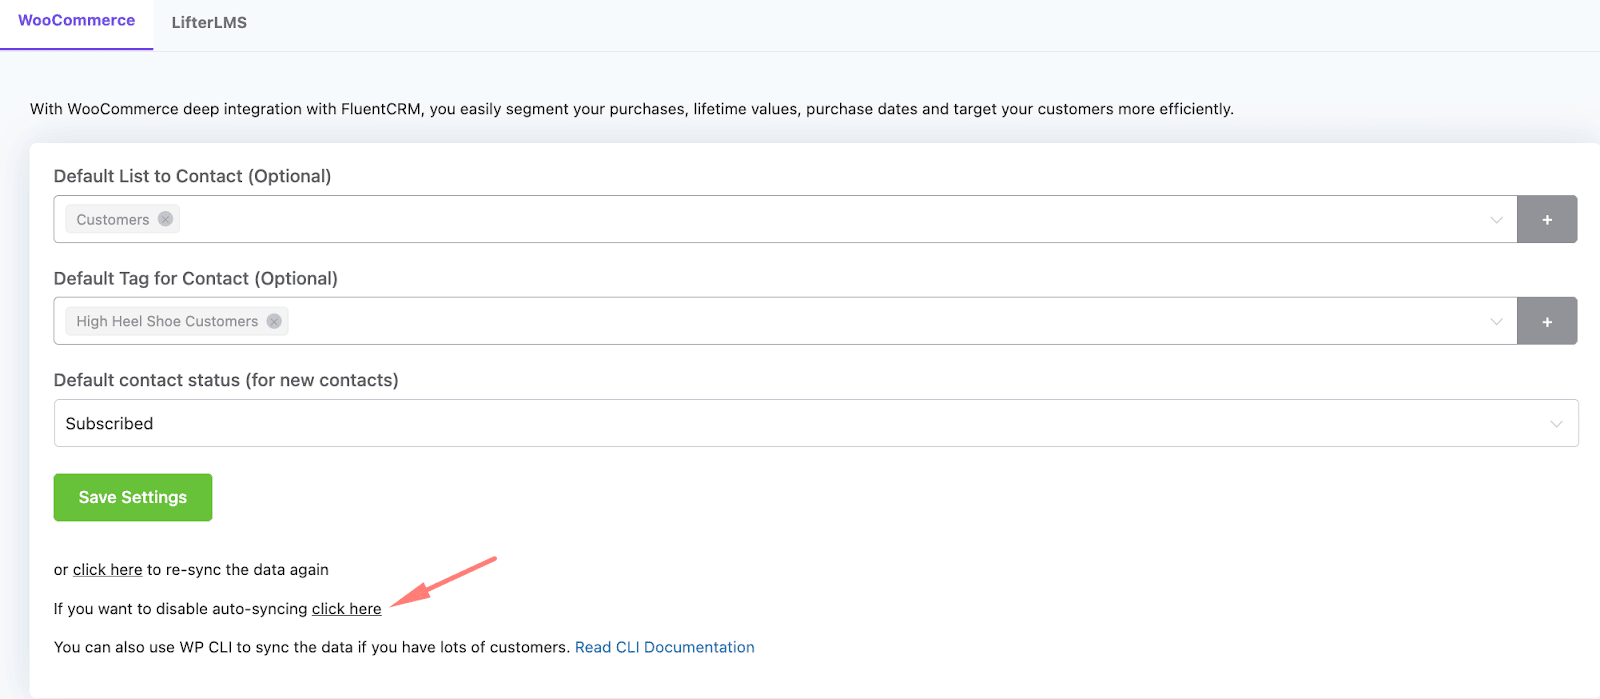This screenshot has width=1600, height=699.
Task: Expand the Default Tag for Contact dropdown arrow
Action: (x=1496, y=322)
